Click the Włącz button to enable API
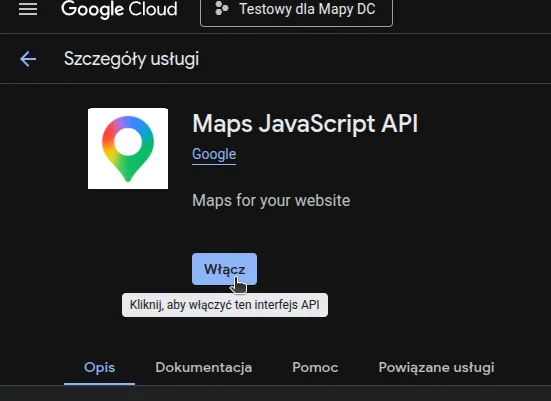551x401 pixels. (224, 269)
